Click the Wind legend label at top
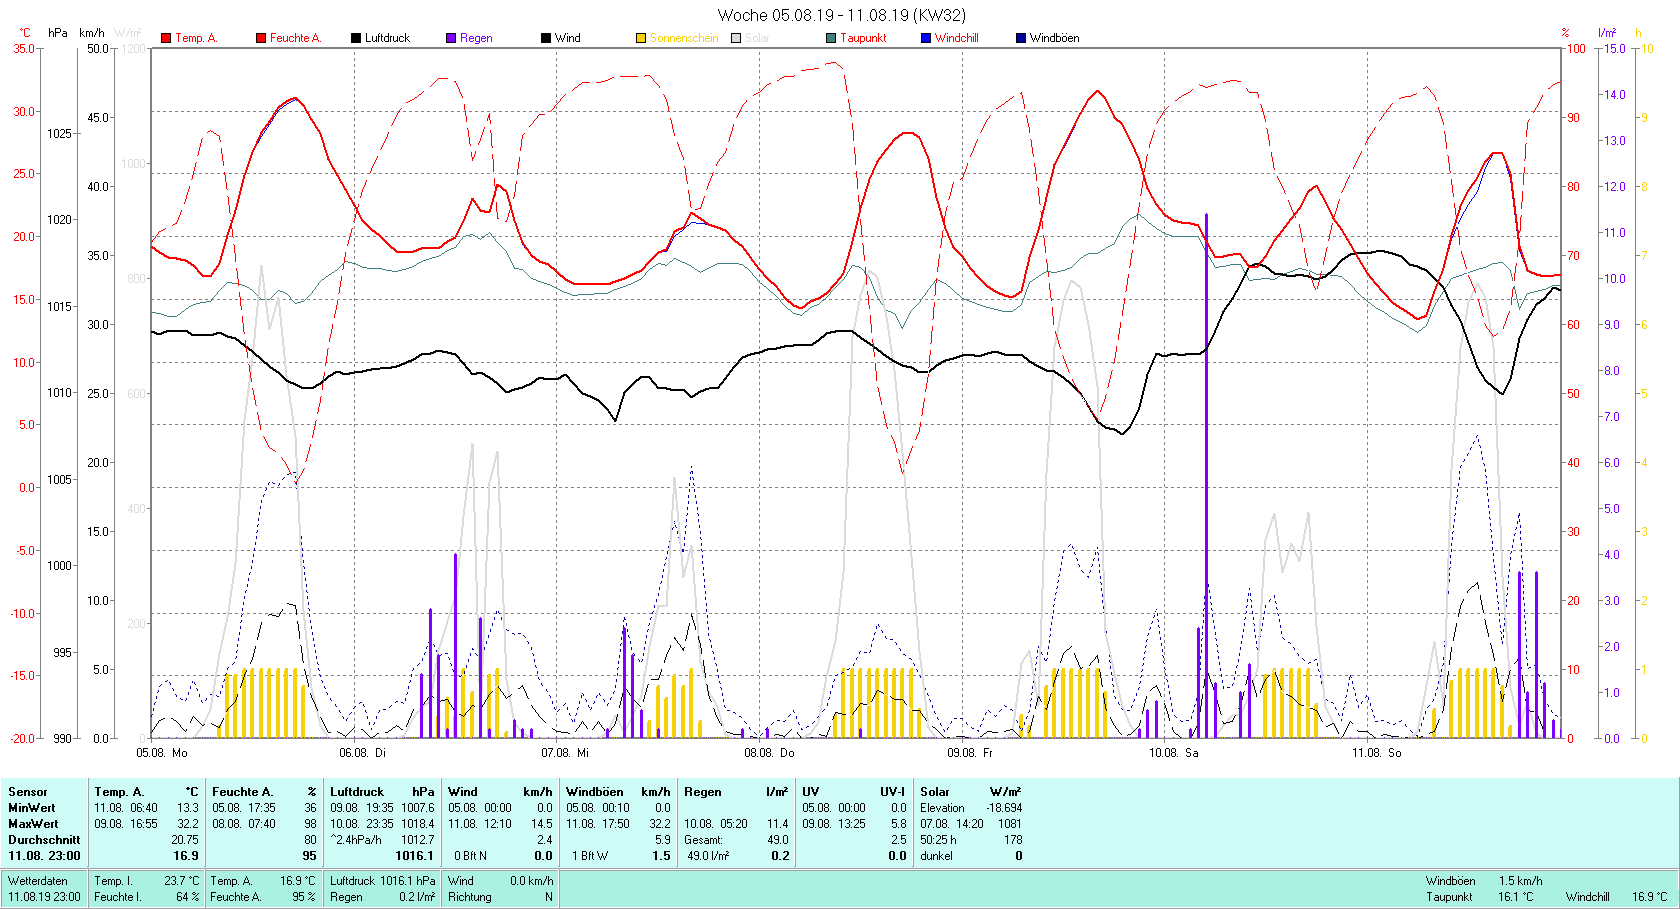Image resolution: width=1680 pixels, height=909 pixels. coord(568,38)
